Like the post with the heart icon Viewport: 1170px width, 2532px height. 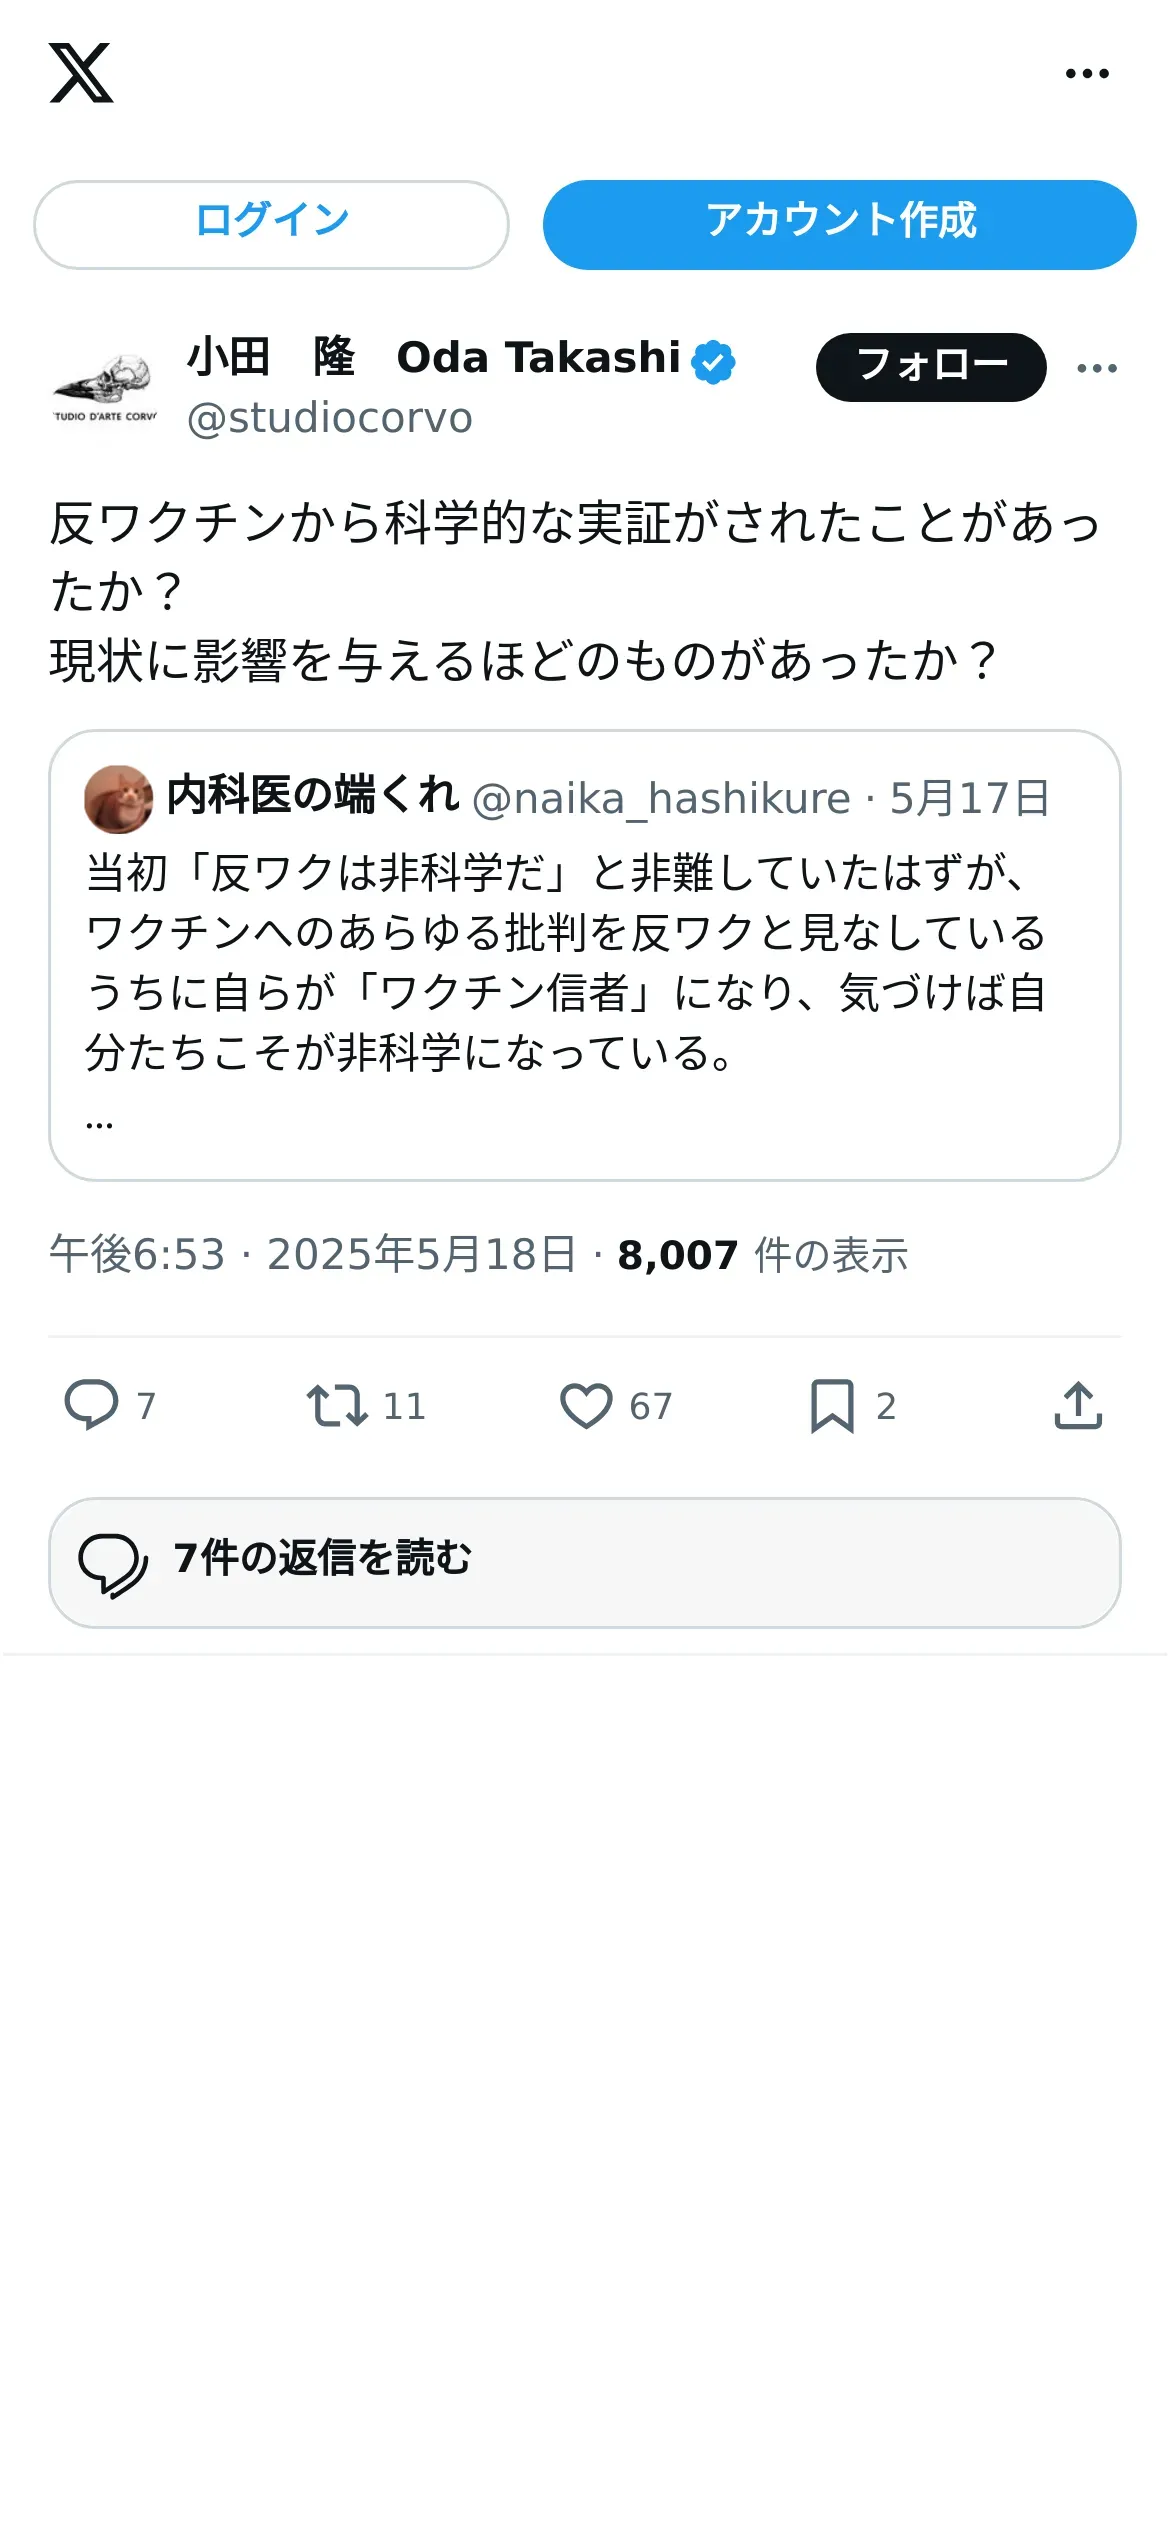click(x=585, y=1405)
